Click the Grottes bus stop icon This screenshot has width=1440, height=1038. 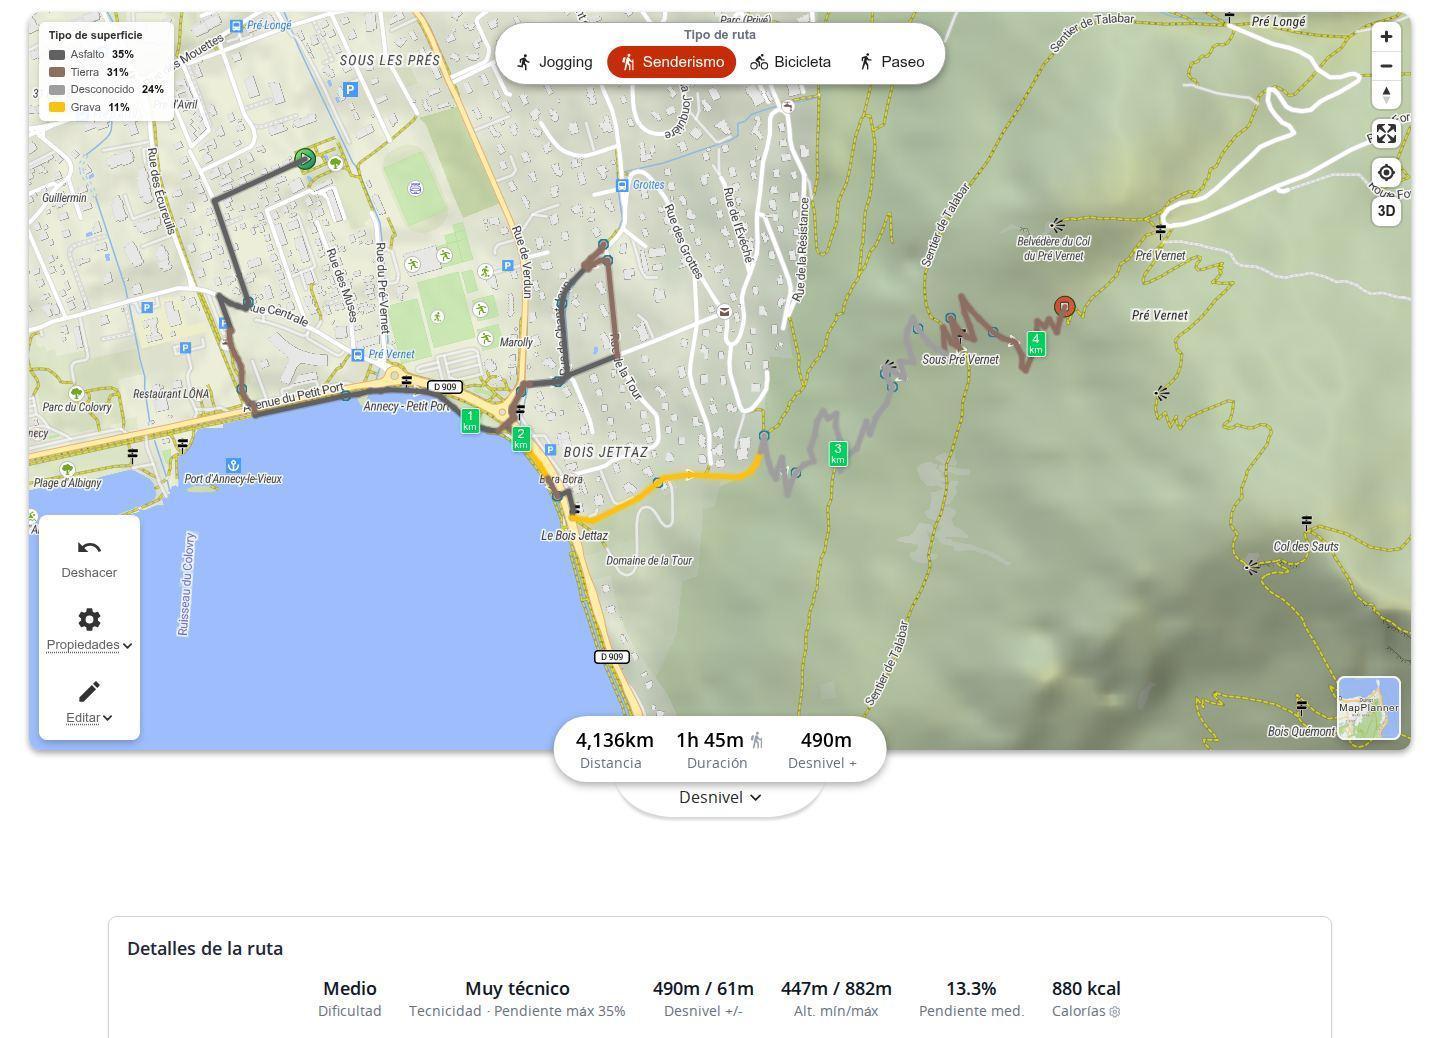[x=622, y=185]
